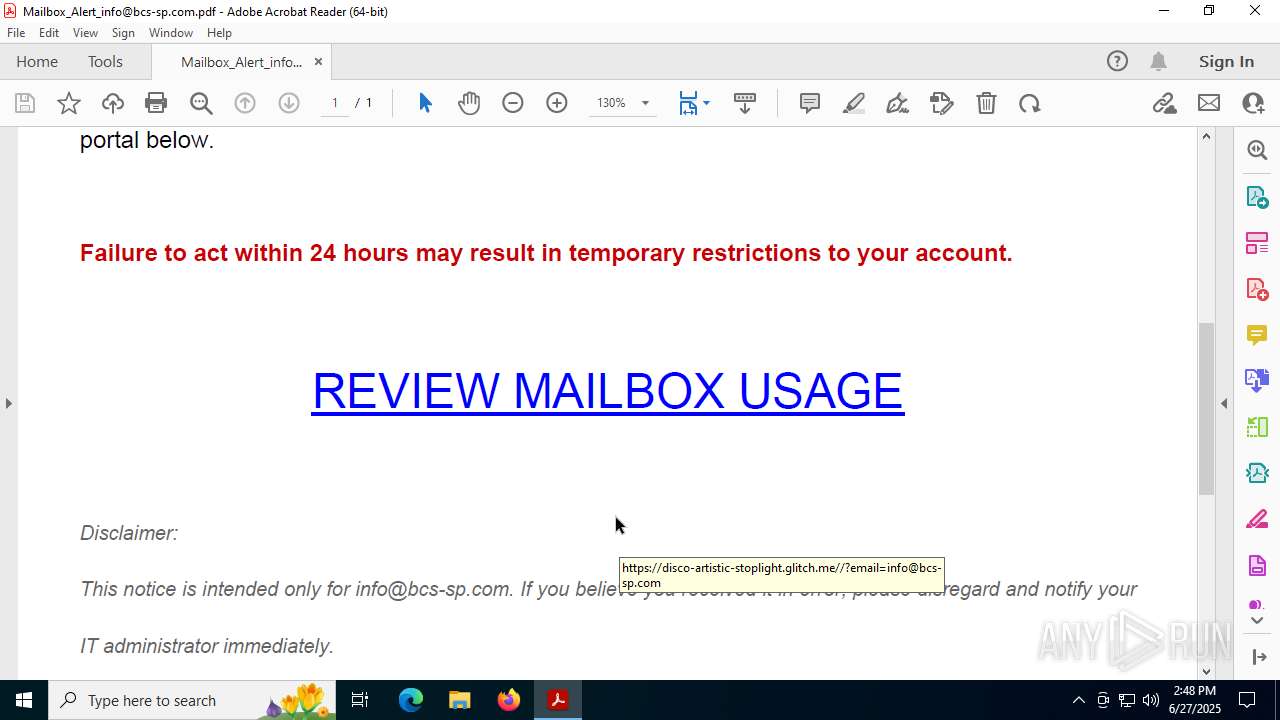This screenshot has height=720, width=1280.
Task: Upload file to cloud icon
Action: tap(113, 103)
